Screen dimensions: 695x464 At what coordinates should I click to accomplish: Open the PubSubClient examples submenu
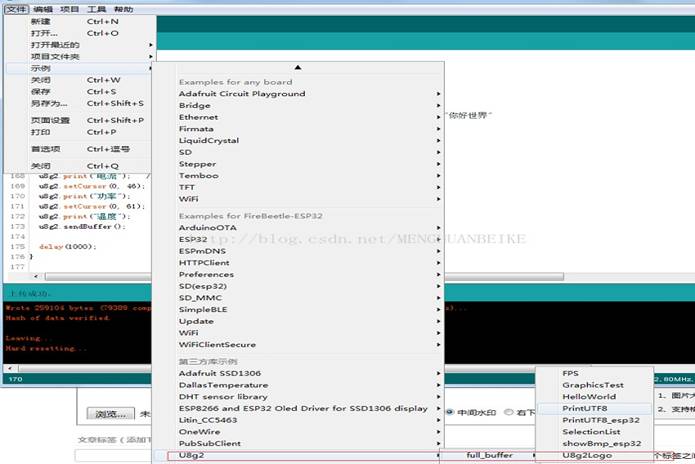(x=298, y=444)
